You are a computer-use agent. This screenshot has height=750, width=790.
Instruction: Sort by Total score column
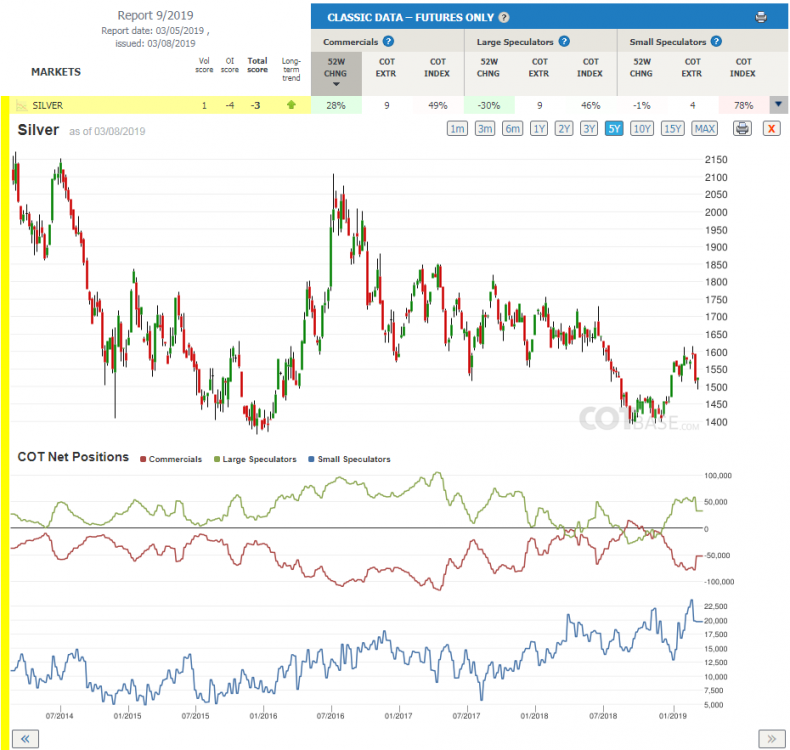(x=257, y=65)
